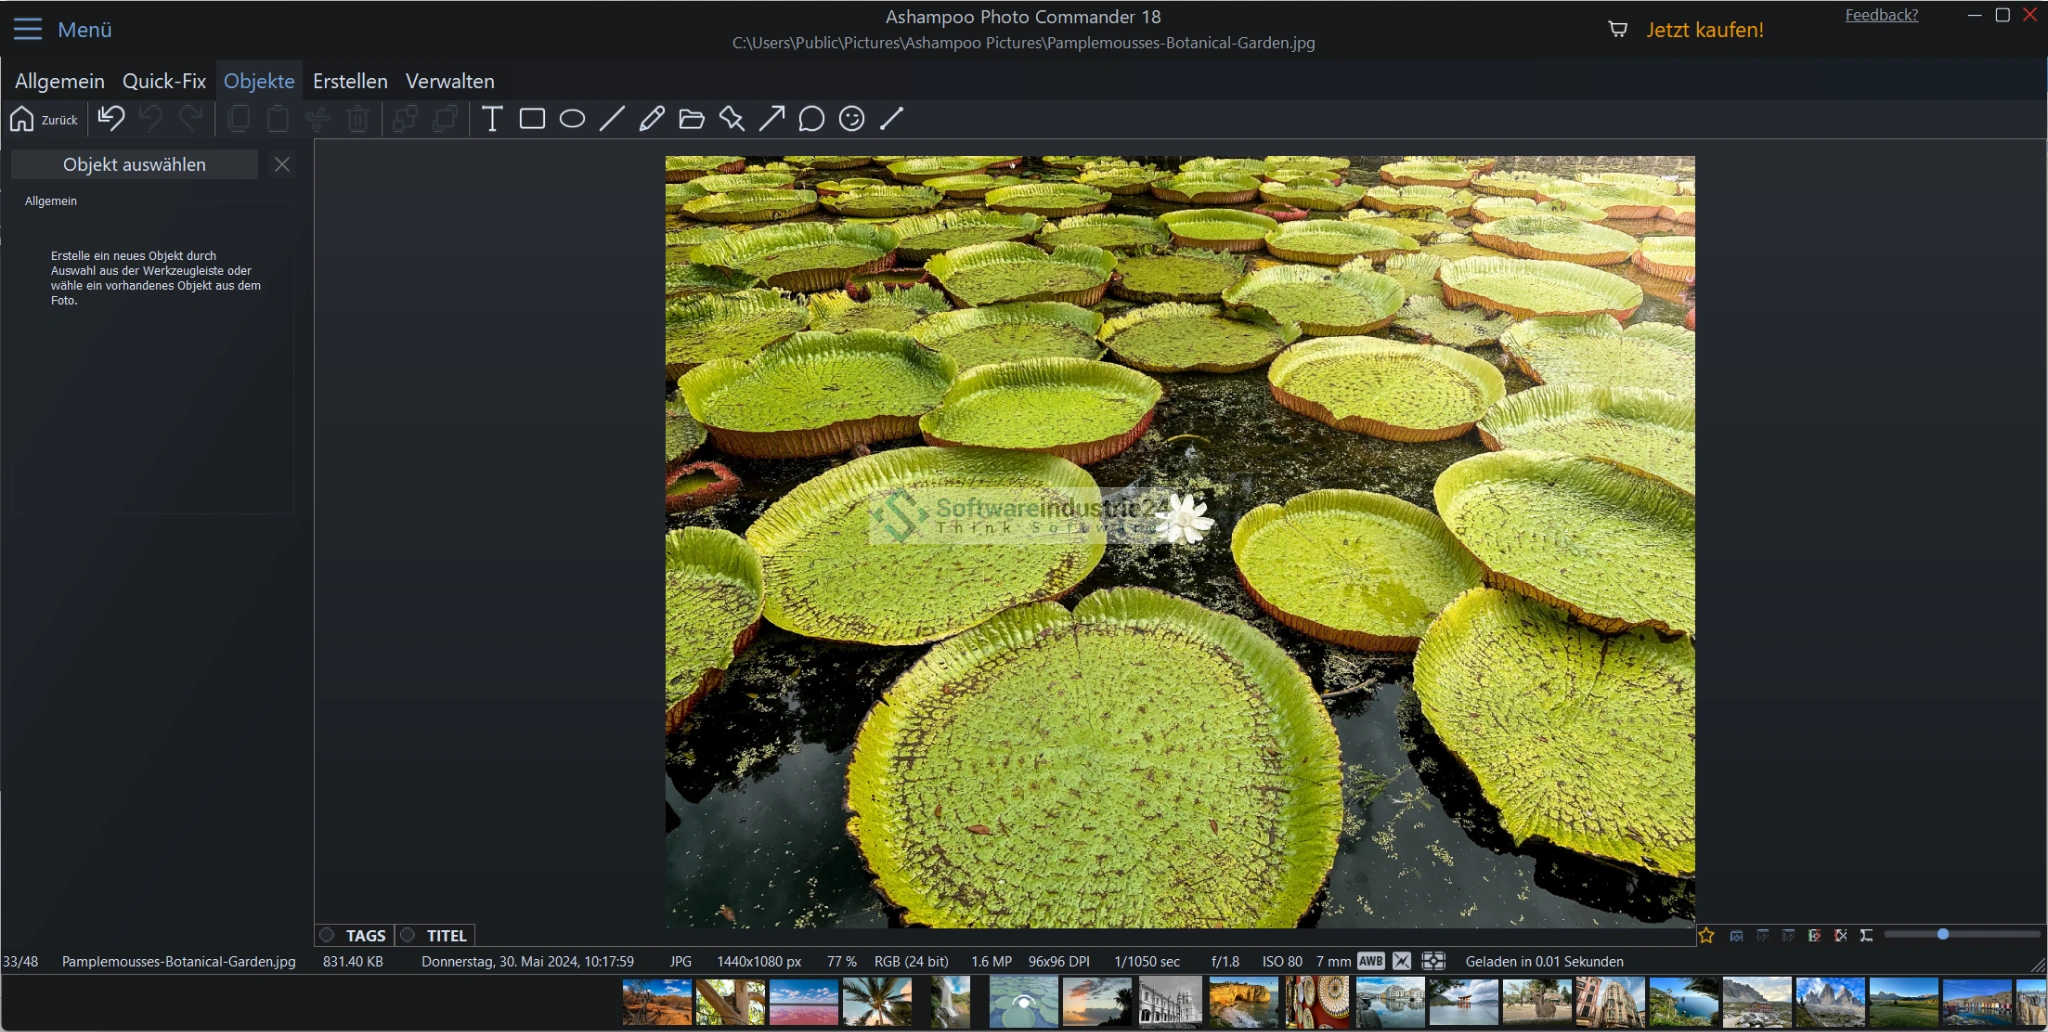Select the Text object tool

[x=491, y=119]
